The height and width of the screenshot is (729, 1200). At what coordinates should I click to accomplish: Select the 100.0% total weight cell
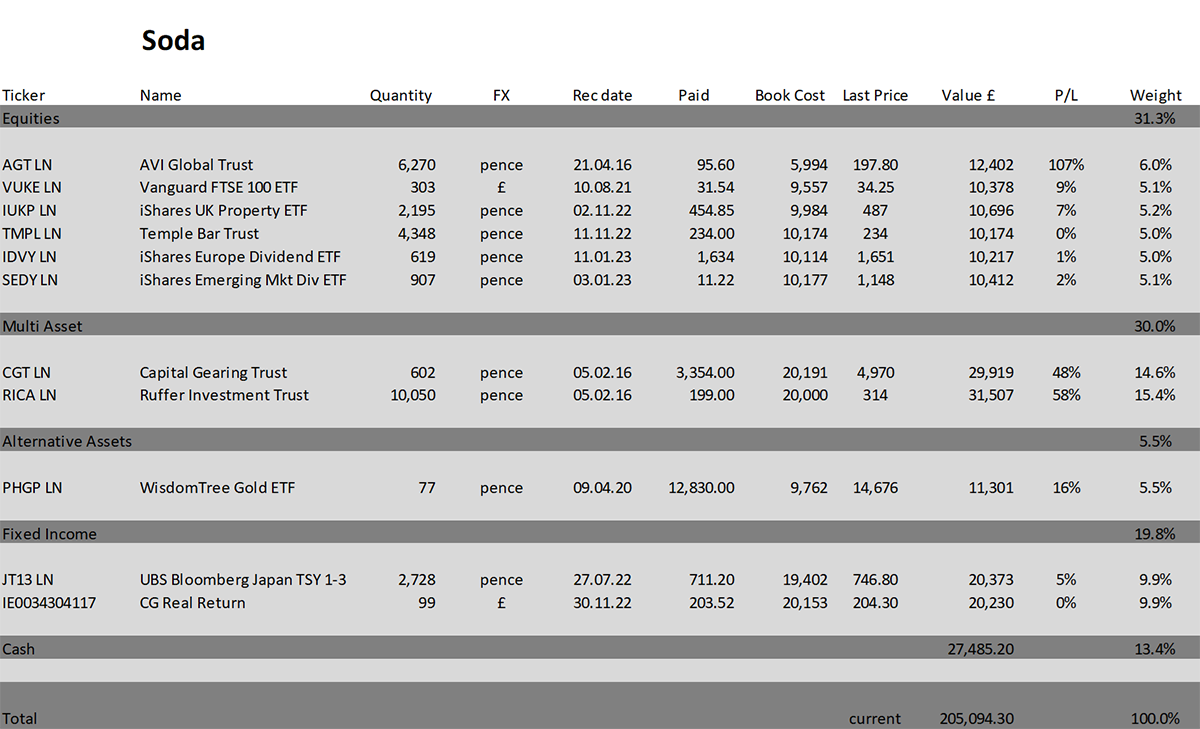pos(1154,718)
